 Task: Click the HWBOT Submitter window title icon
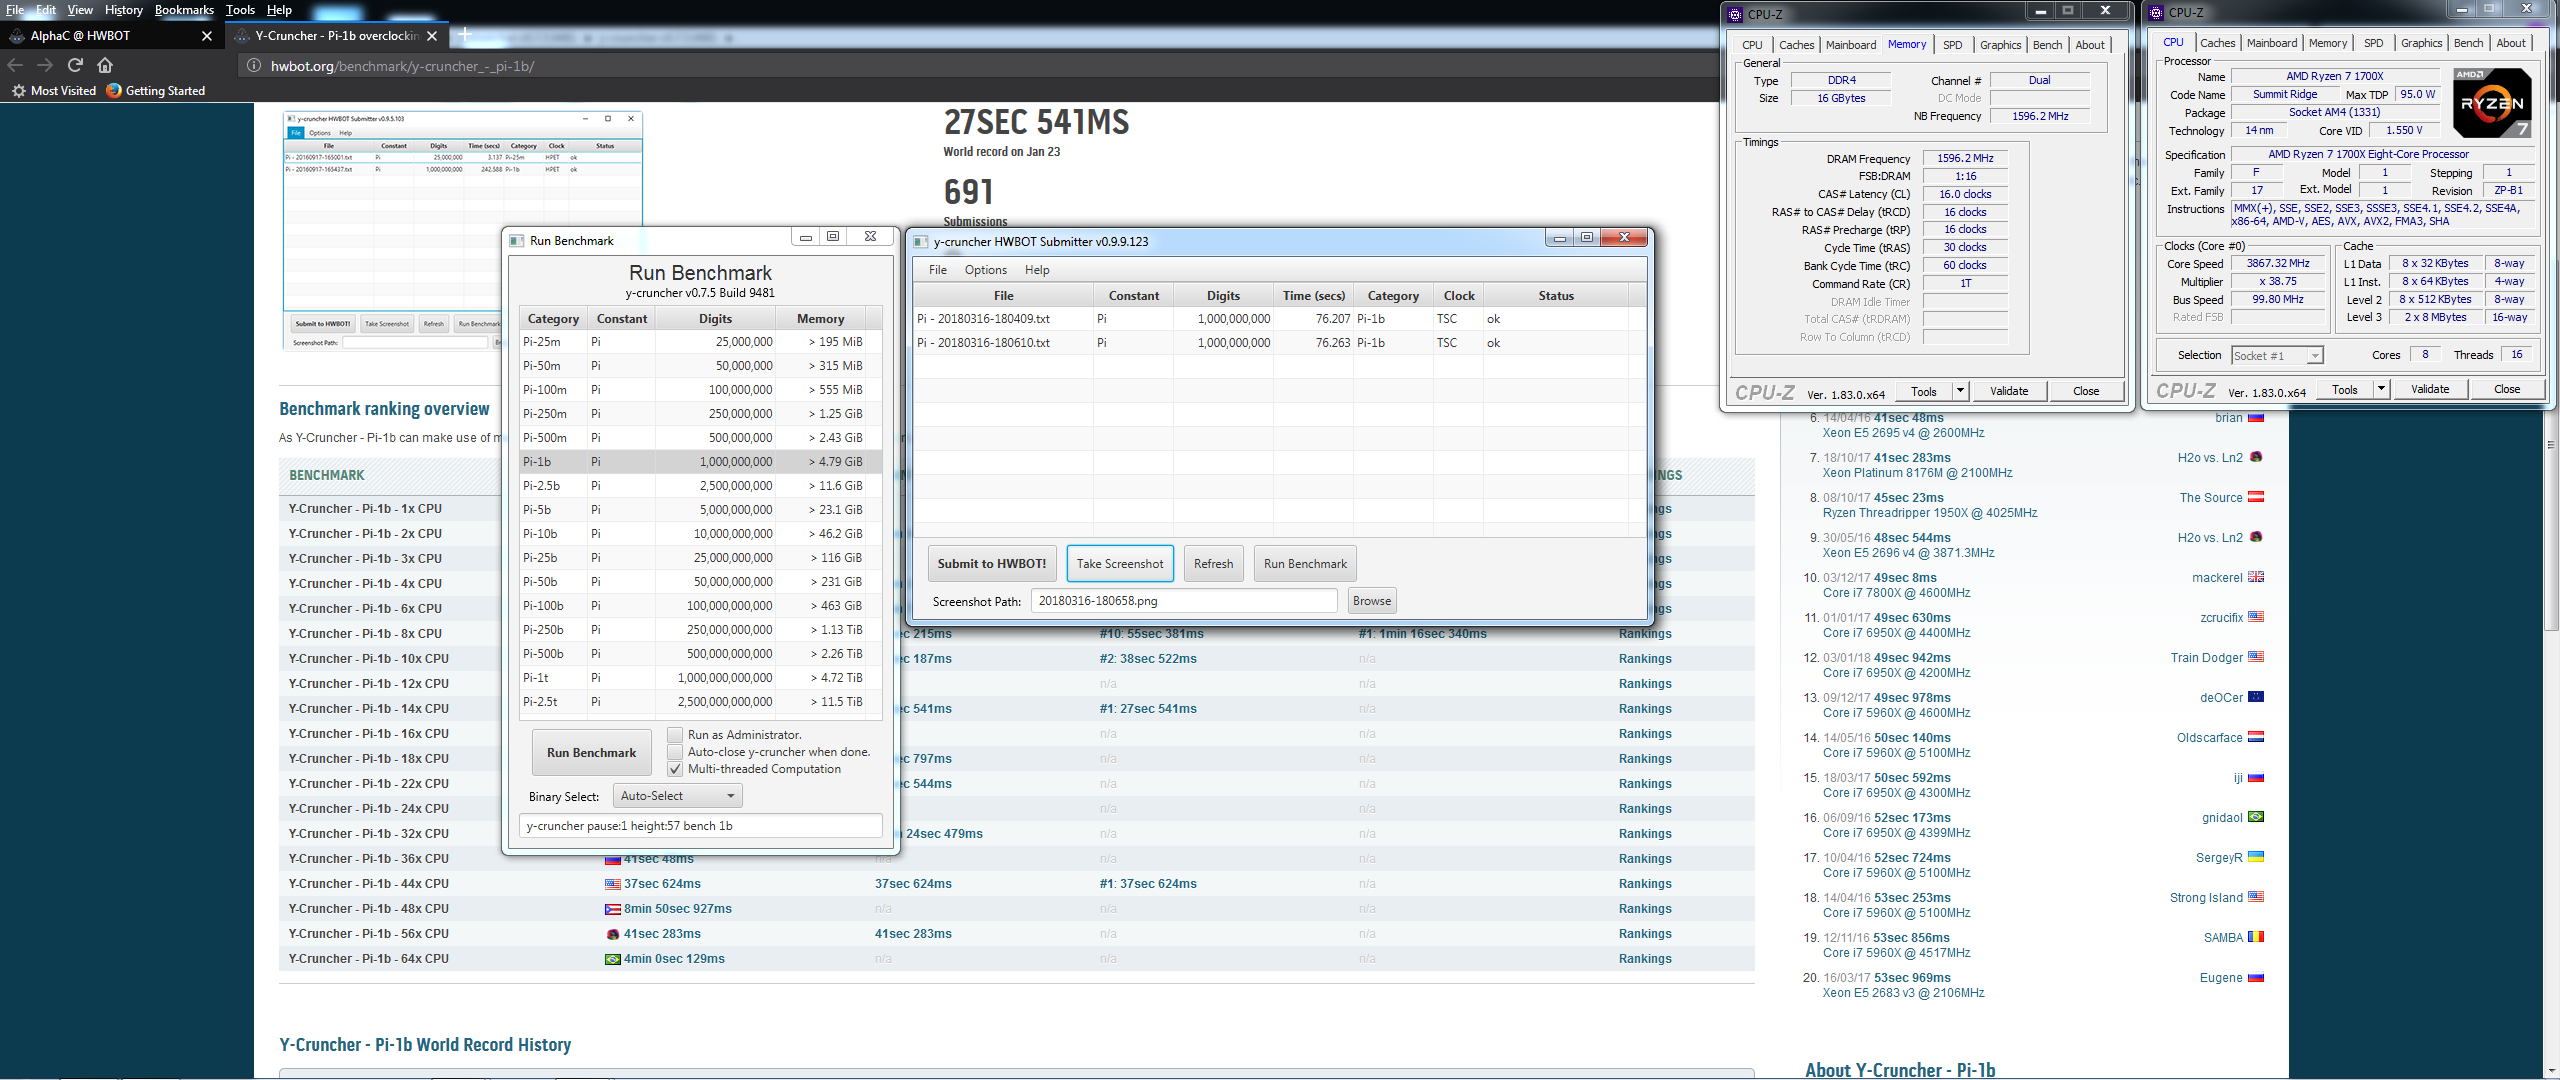tap(921, 242)
